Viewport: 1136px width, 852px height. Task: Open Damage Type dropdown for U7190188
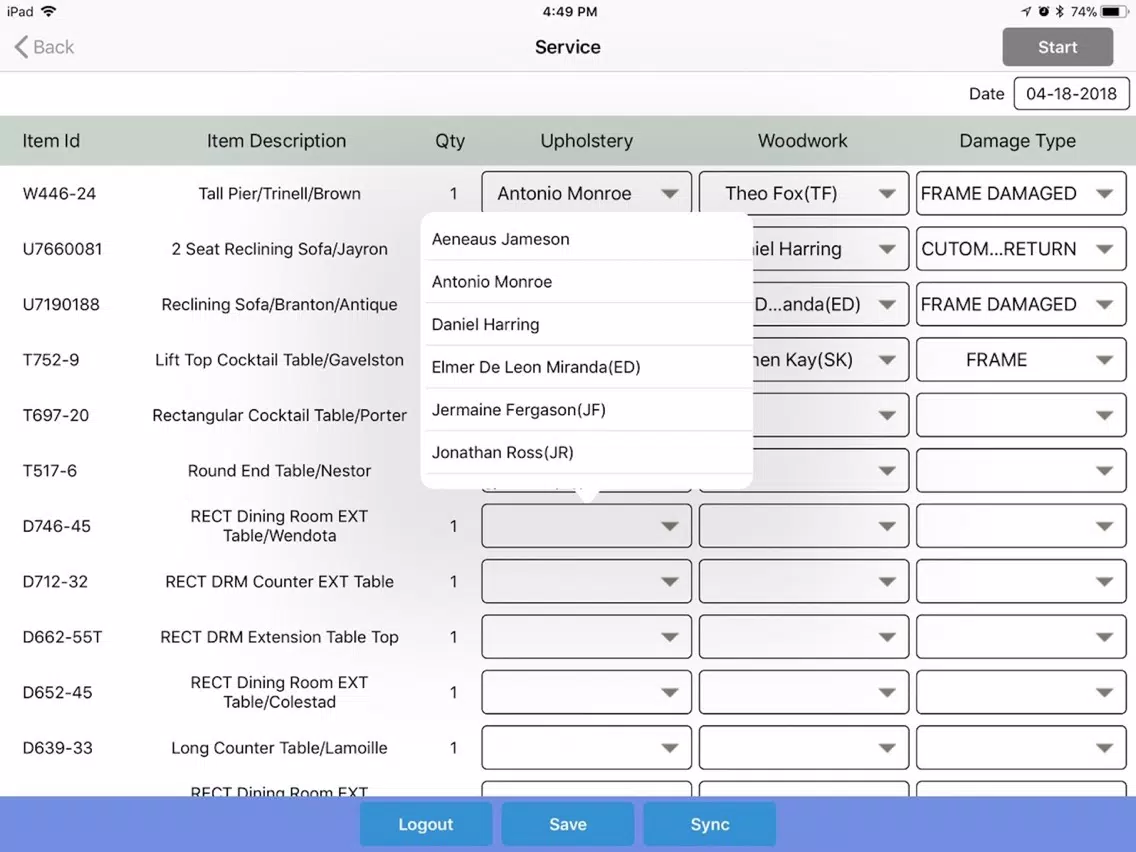(x=1021, y=304)
